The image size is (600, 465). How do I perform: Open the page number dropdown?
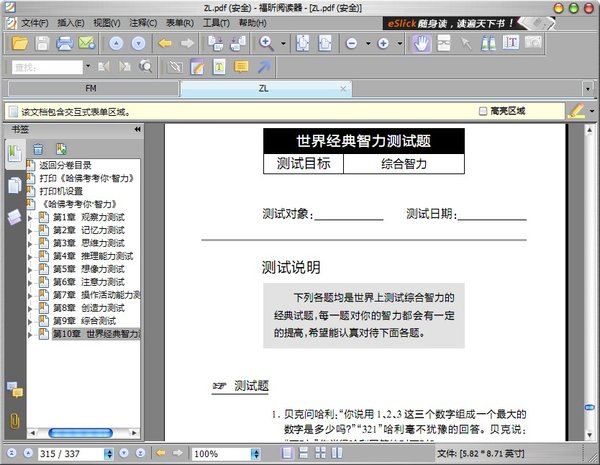[109, 454]
